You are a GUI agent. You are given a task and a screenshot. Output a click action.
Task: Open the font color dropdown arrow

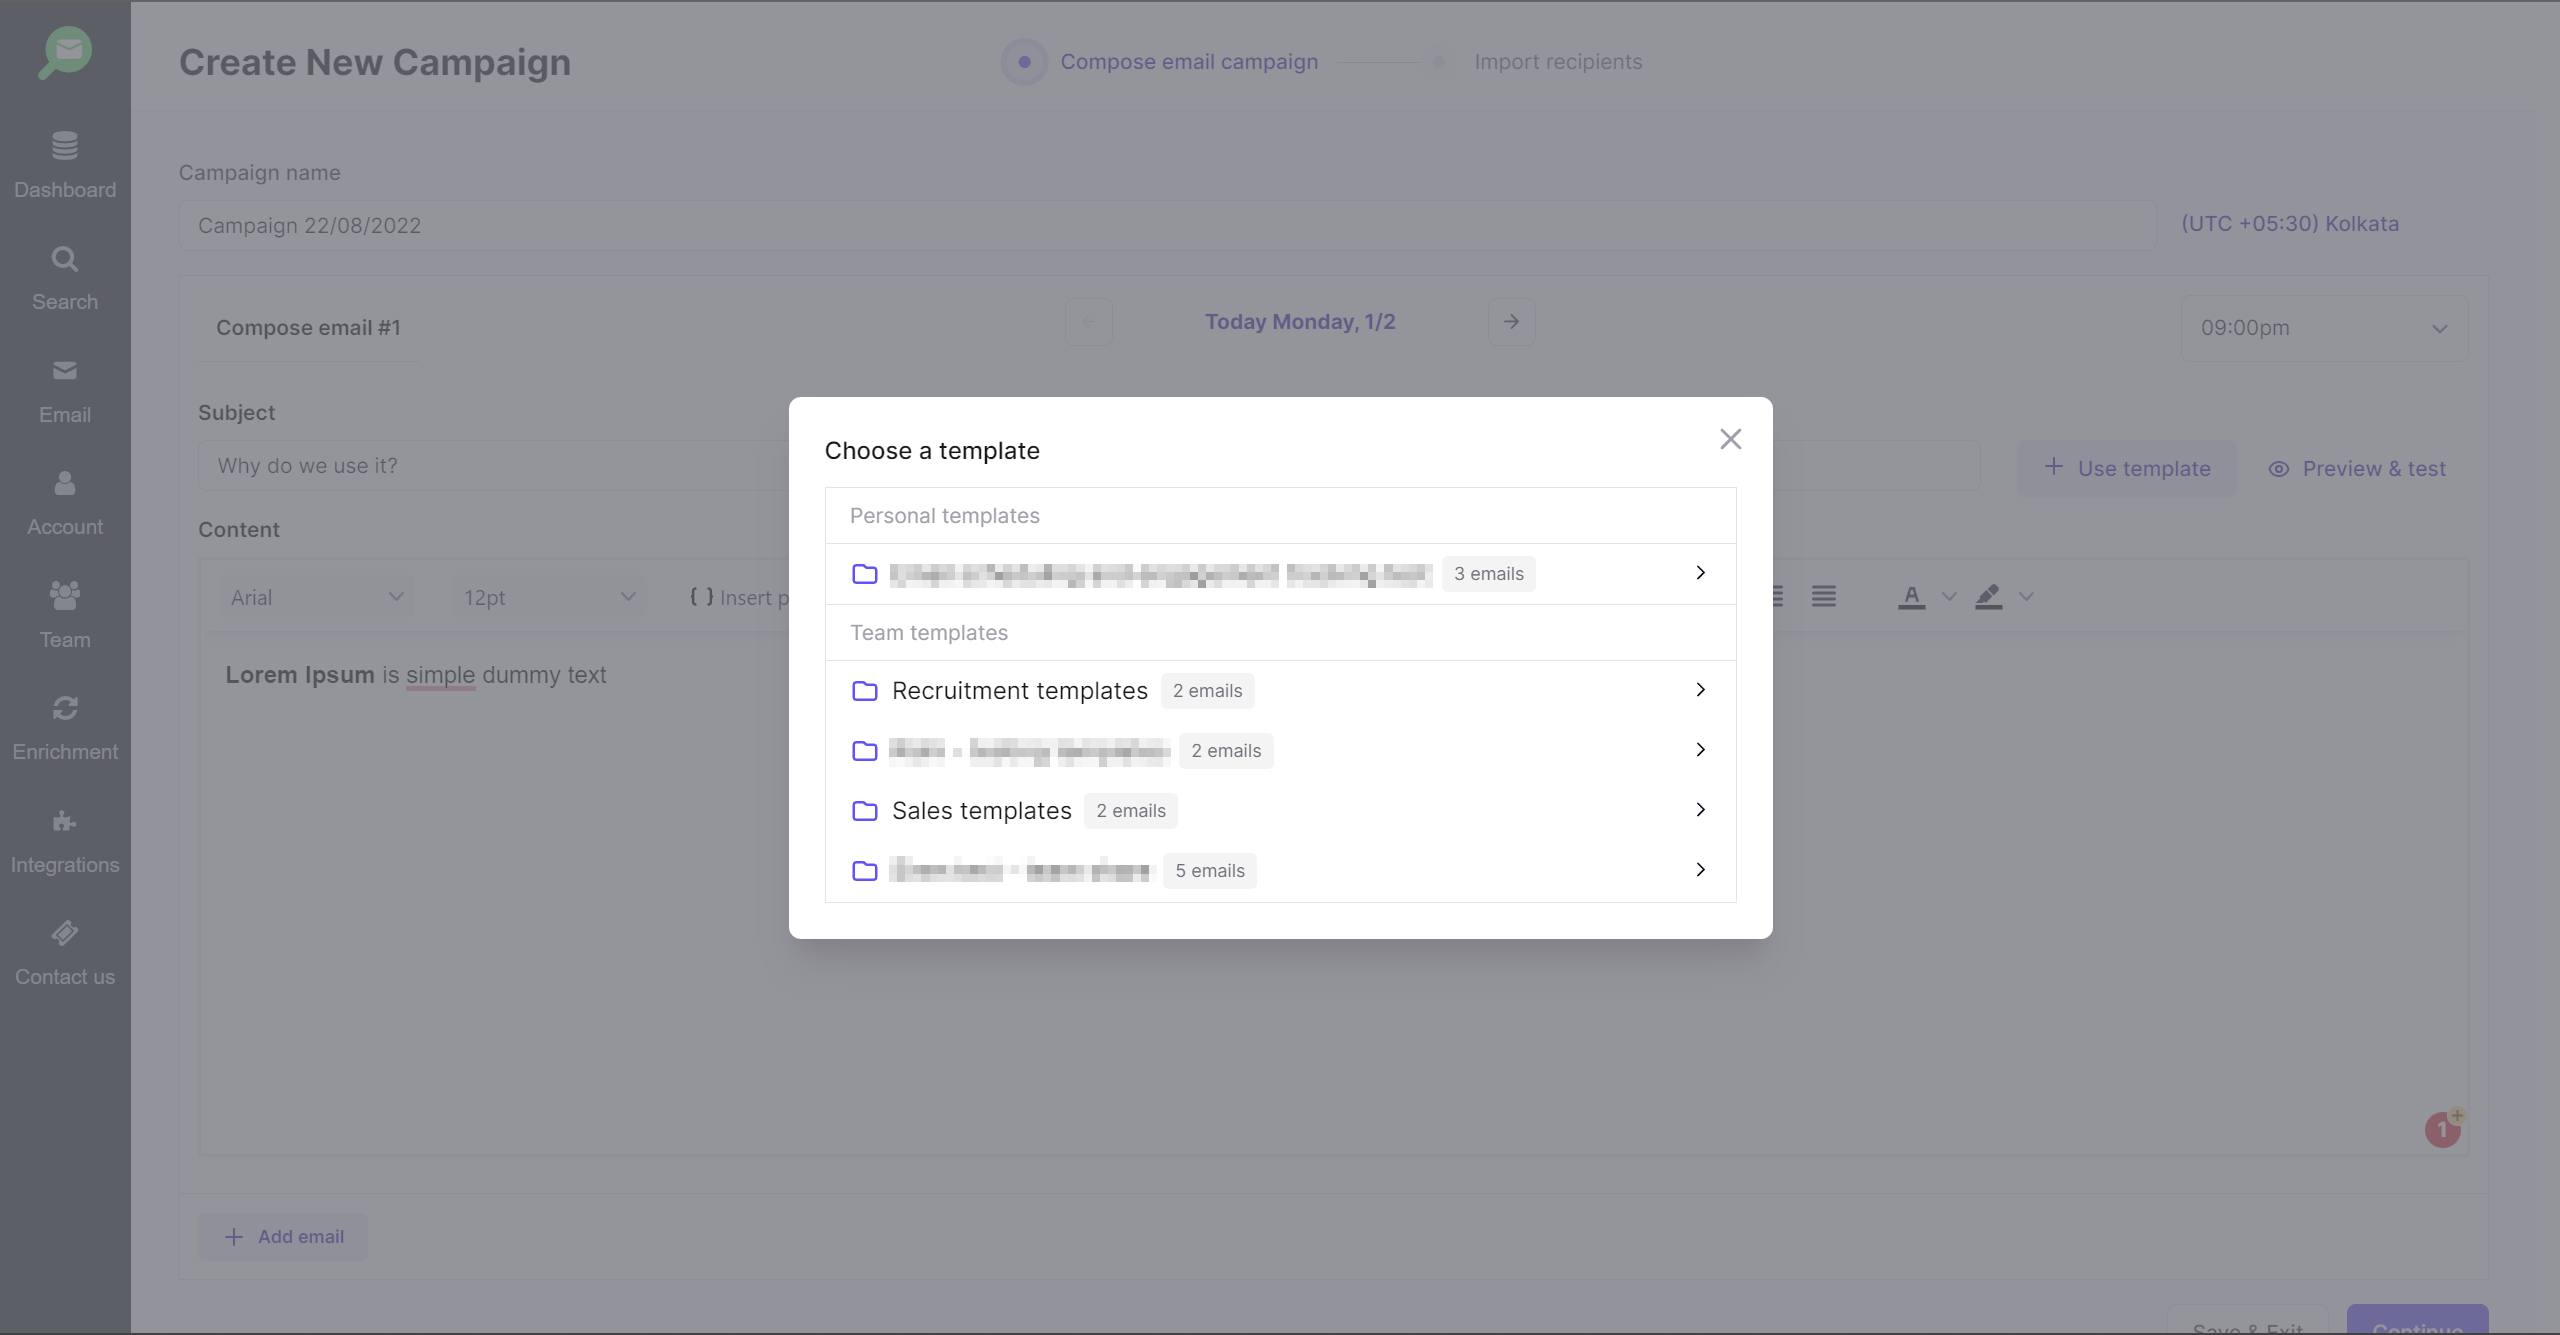pos(1949,597)
